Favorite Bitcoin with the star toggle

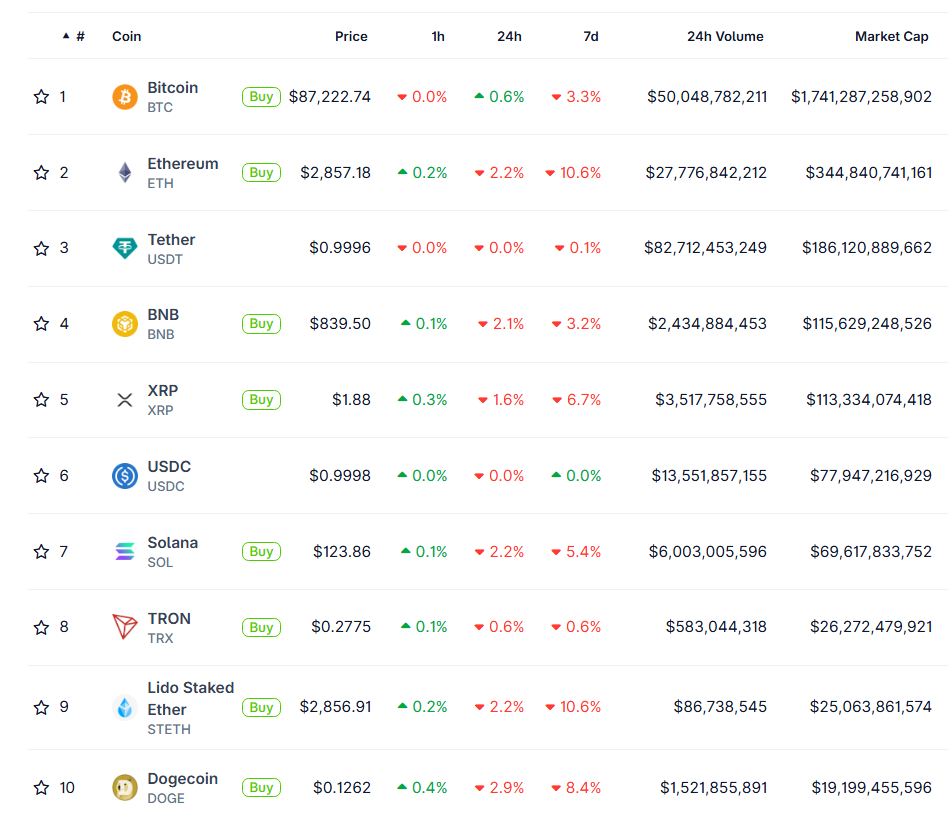41,97
